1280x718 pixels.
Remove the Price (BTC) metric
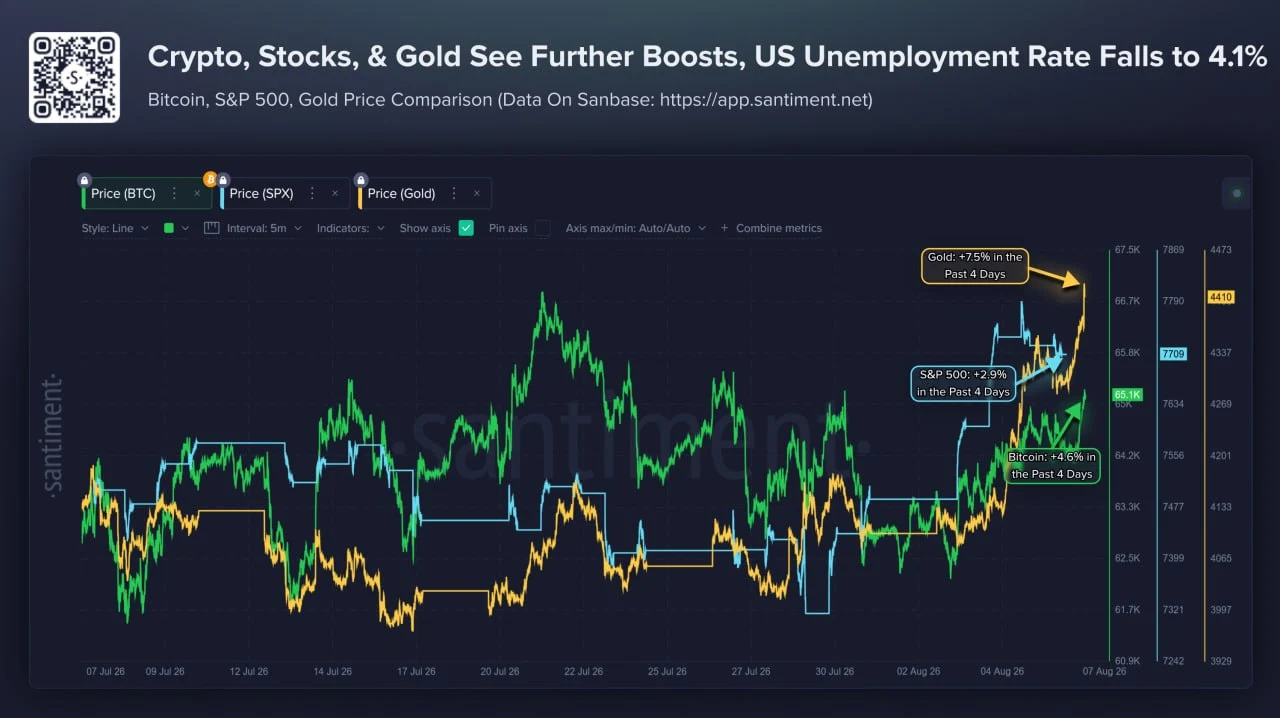click(197, 194)
